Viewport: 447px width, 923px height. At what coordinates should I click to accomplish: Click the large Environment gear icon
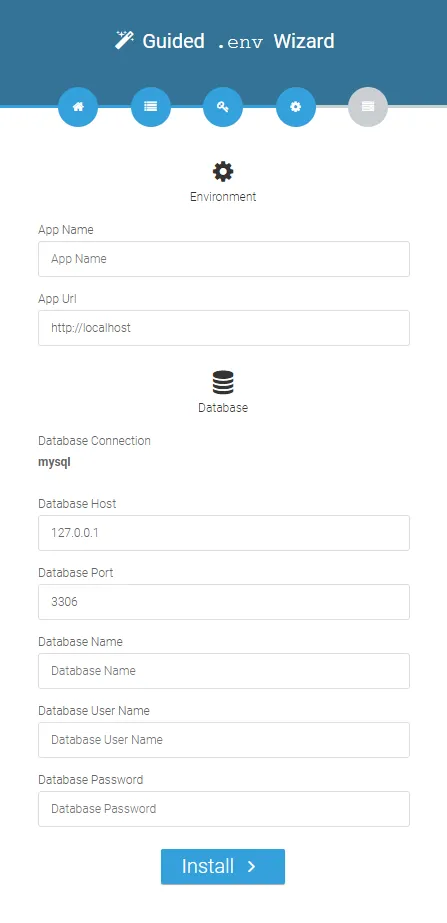click(223, 172)
